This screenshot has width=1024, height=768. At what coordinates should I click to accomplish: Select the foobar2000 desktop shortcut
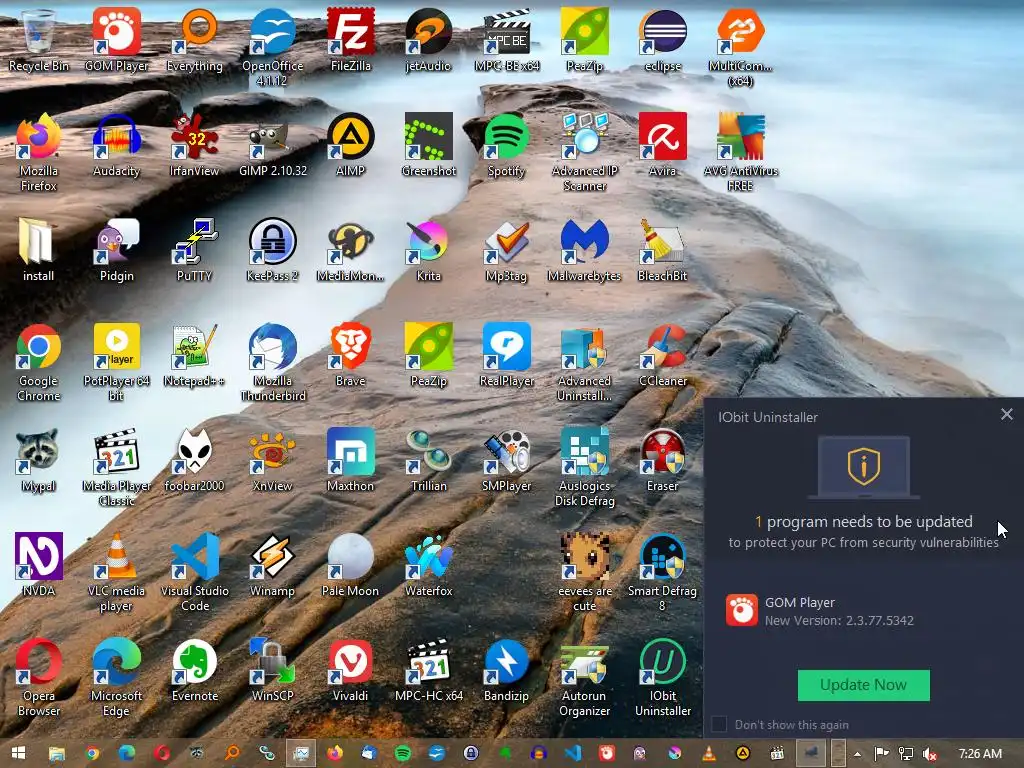[x=195, y=460]
